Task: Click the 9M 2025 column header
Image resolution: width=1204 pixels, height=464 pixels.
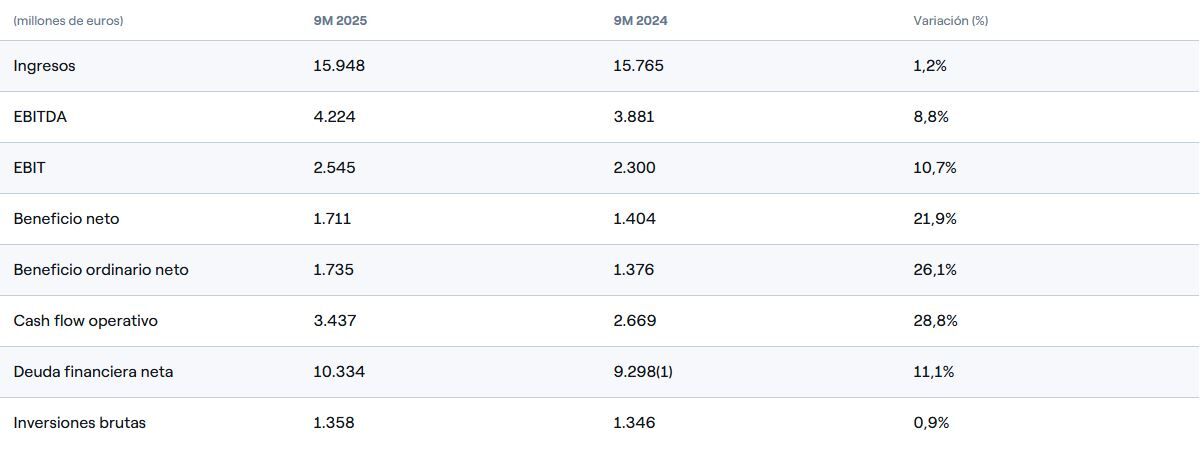Action: click(341, 20)
